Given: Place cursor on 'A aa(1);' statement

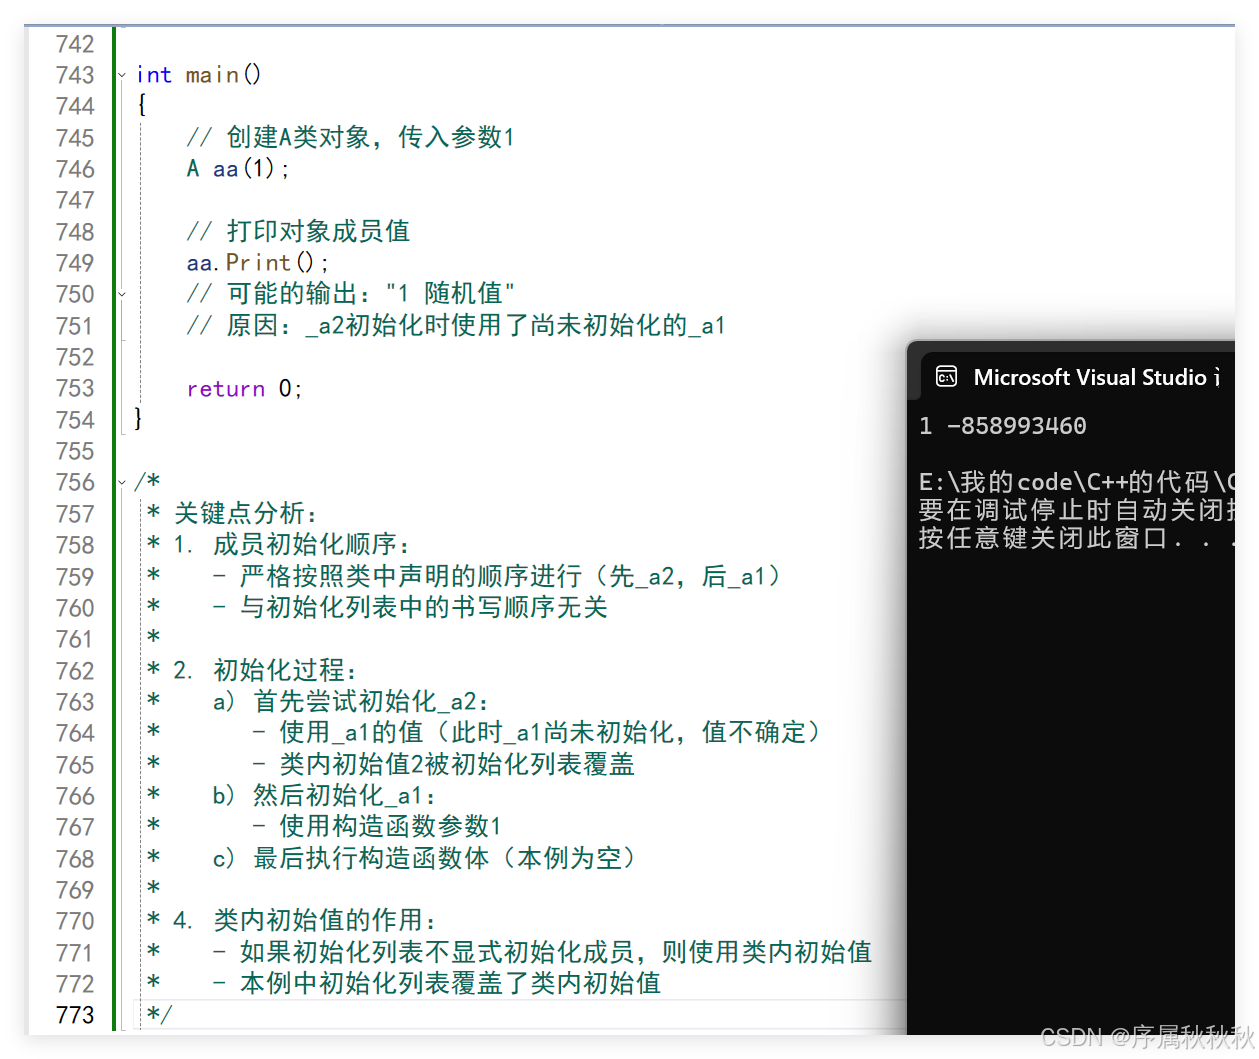Looking at the screenshot, I should pos(238,169).
